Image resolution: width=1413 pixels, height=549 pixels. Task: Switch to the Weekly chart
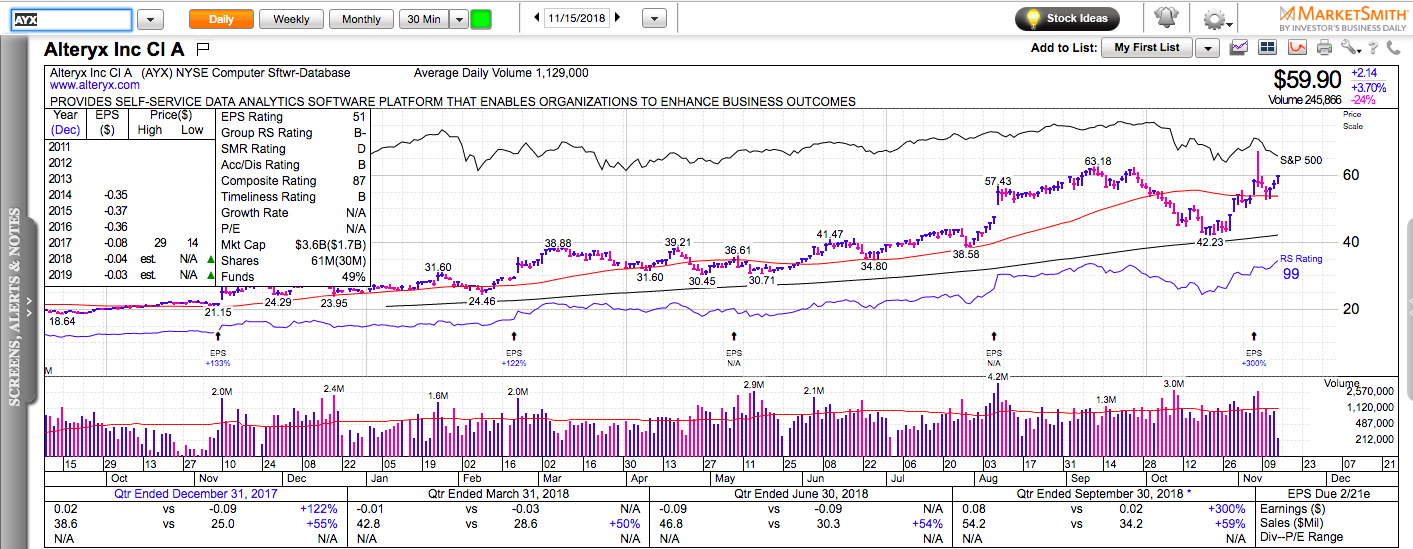tap(291, 19)
